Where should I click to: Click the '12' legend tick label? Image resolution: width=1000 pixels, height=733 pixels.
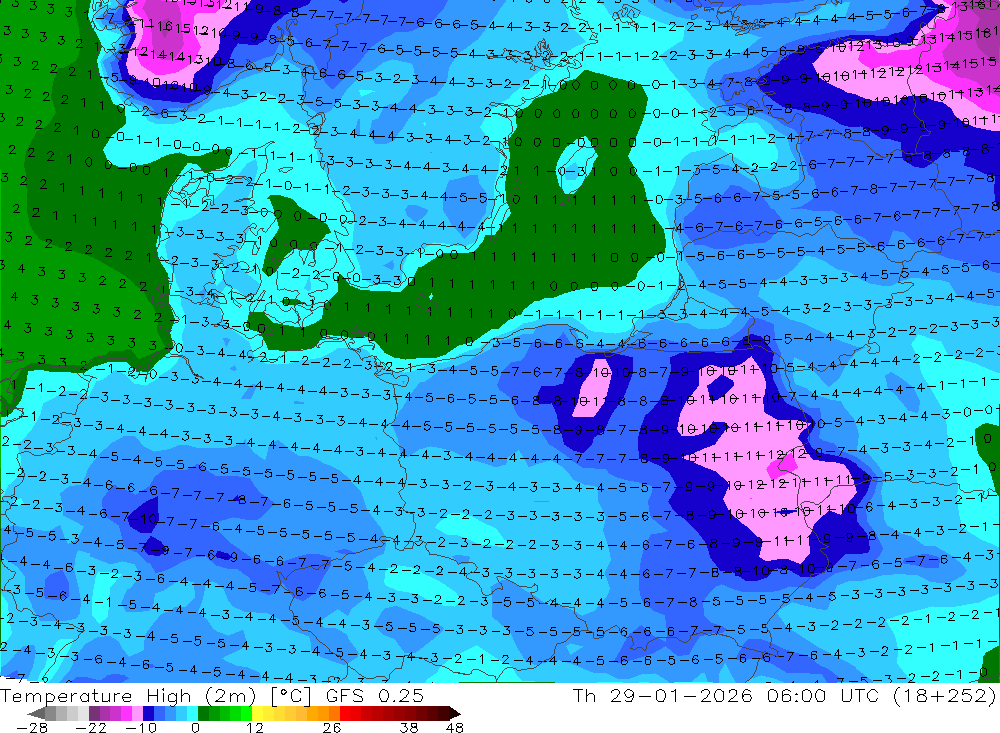pos(254,727)
